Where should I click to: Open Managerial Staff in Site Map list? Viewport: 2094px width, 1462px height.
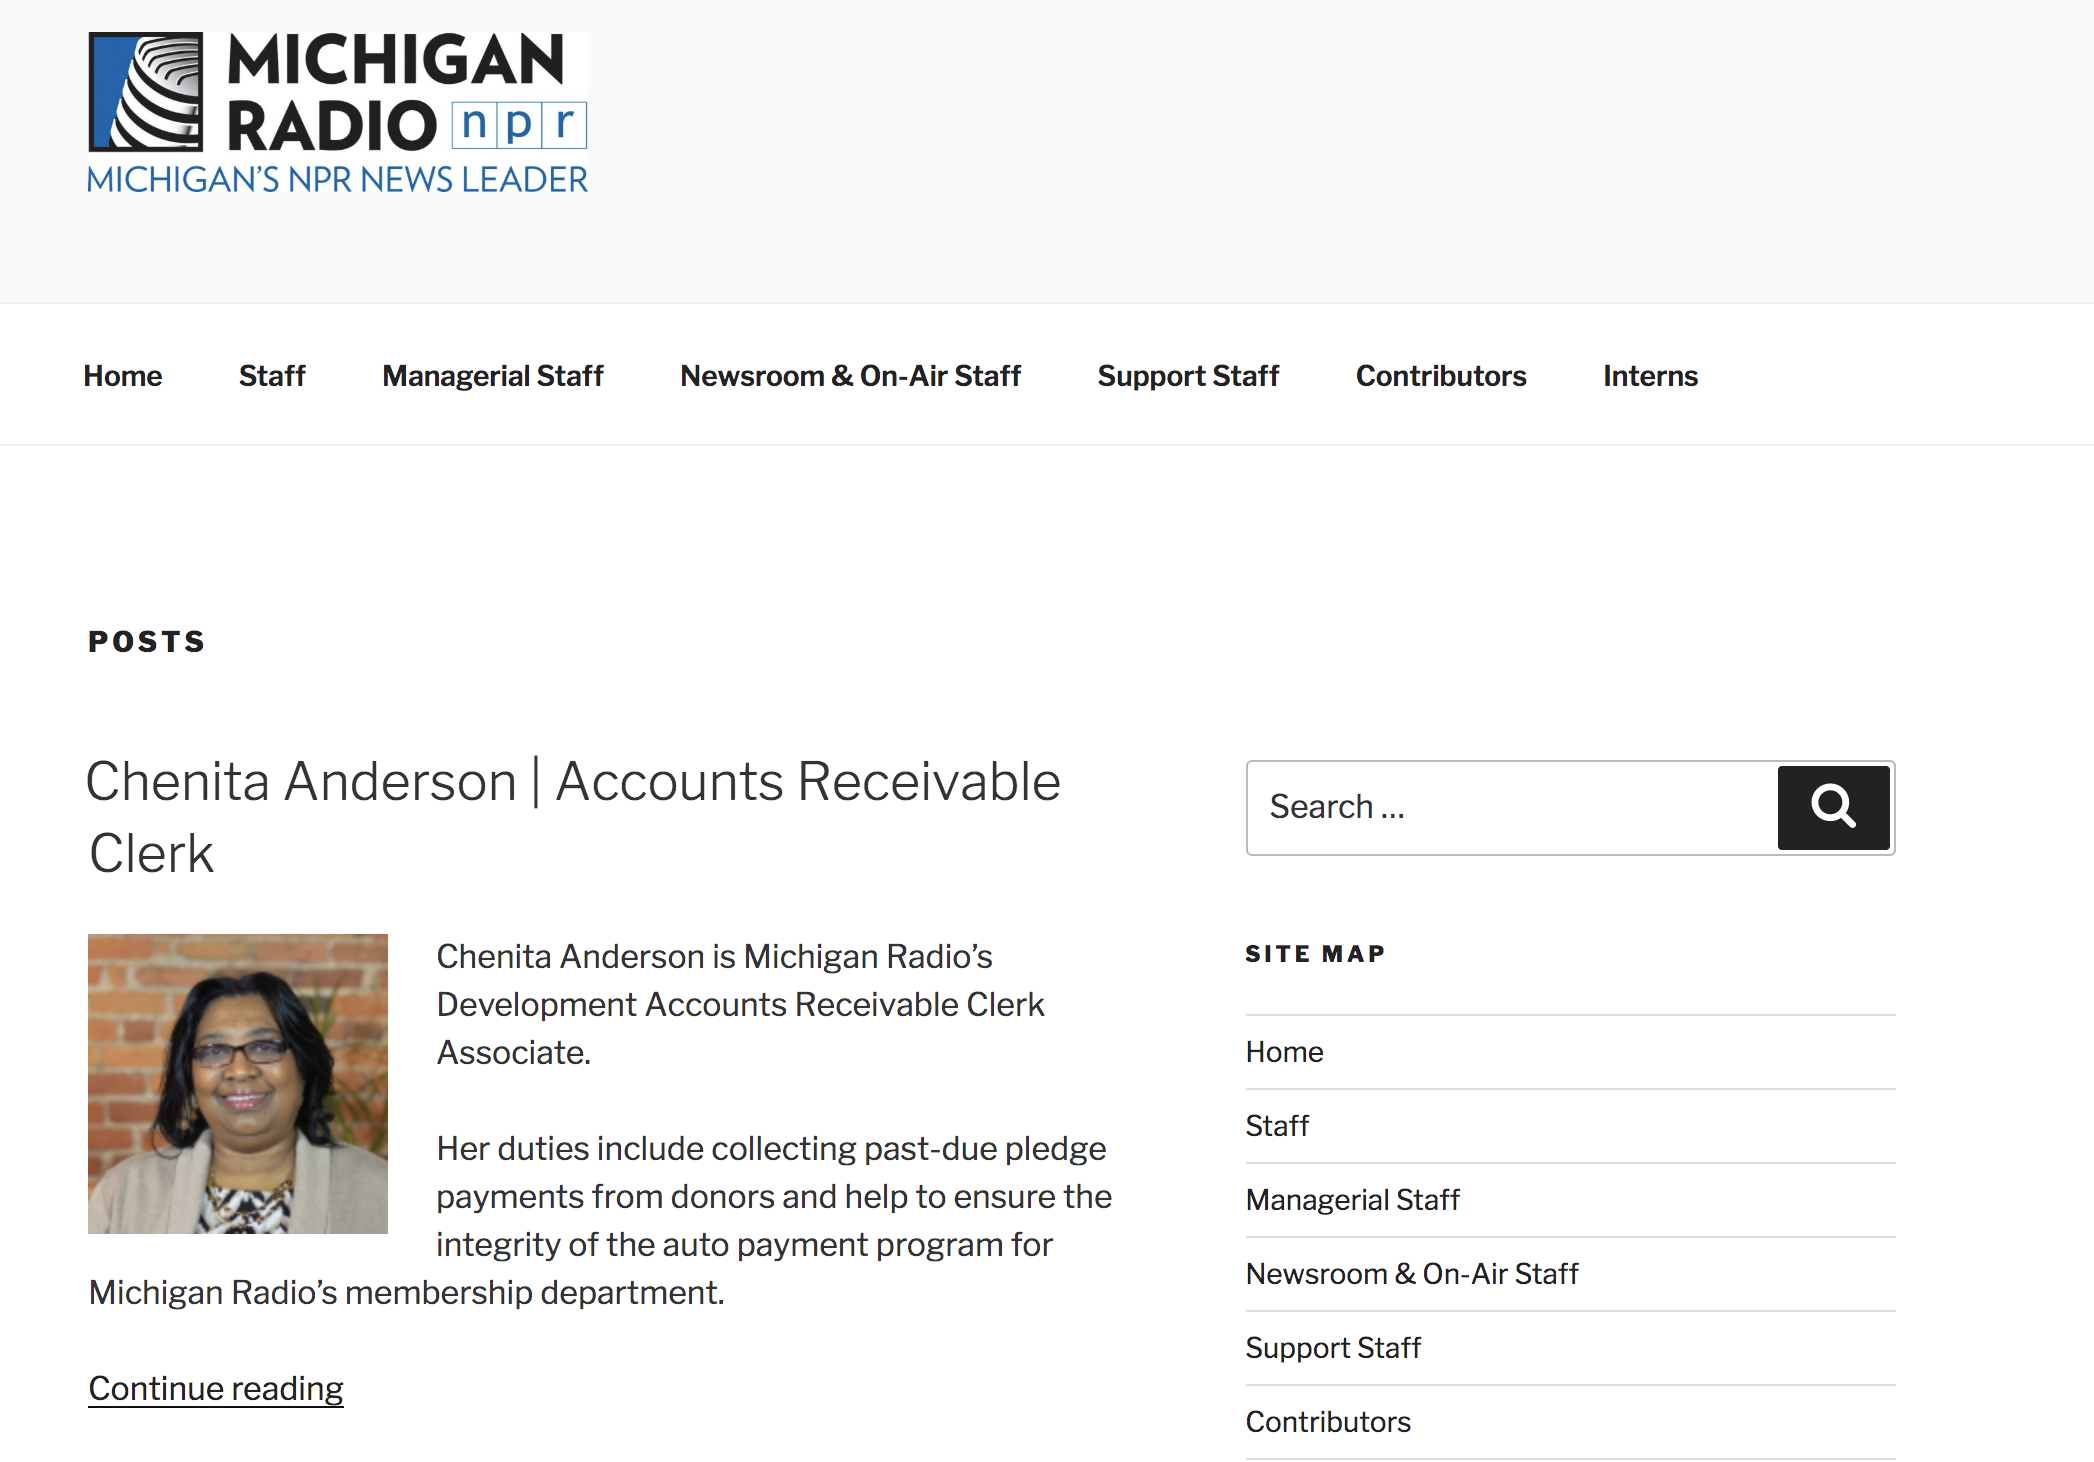point(1352,1200)
